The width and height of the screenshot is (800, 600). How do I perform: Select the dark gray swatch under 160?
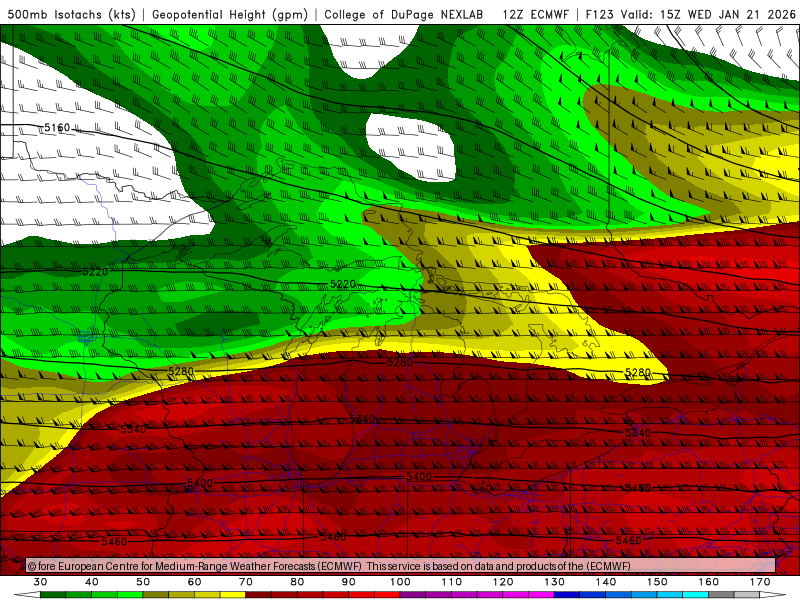point(721,595)
